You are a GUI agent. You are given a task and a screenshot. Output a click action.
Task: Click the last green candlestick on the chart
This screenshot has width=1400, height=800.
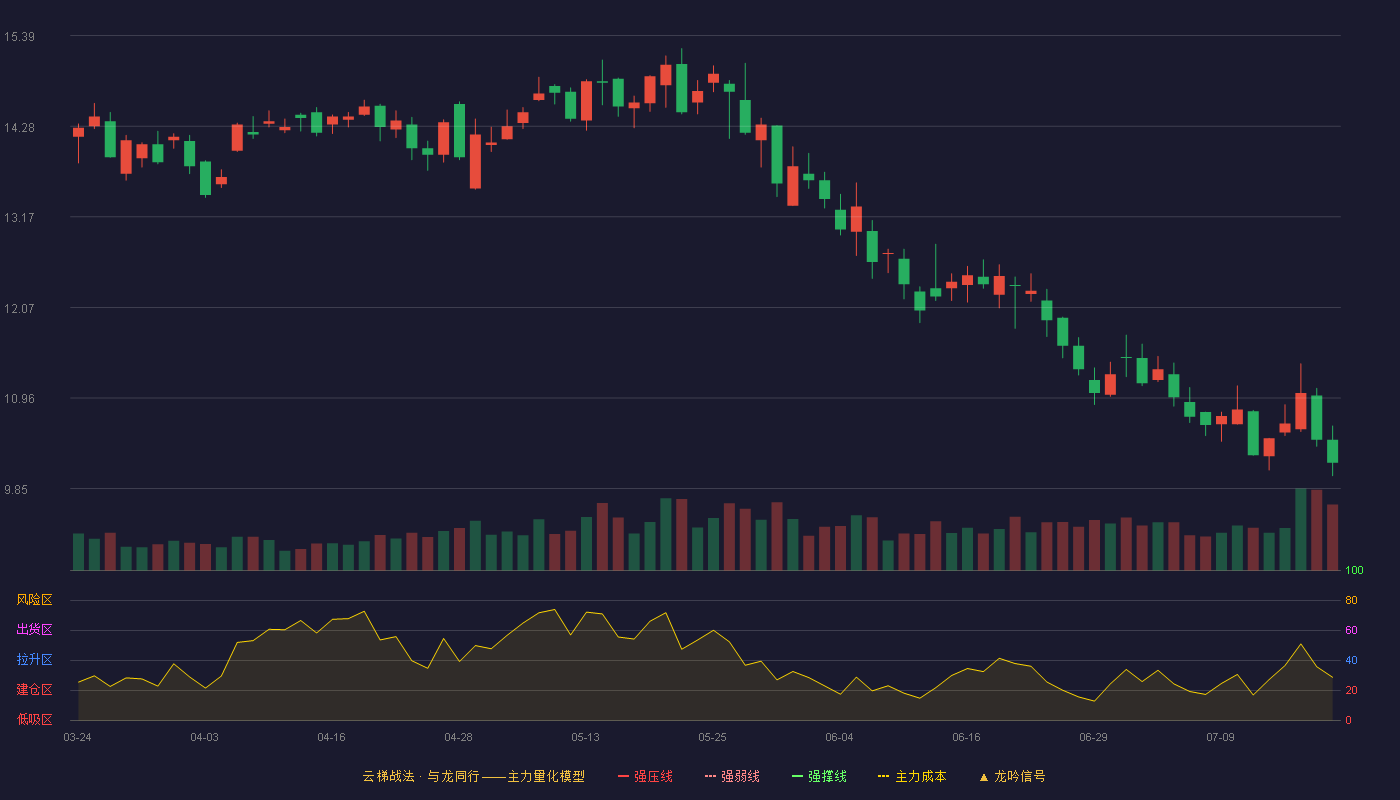[x=1332, y=451]
